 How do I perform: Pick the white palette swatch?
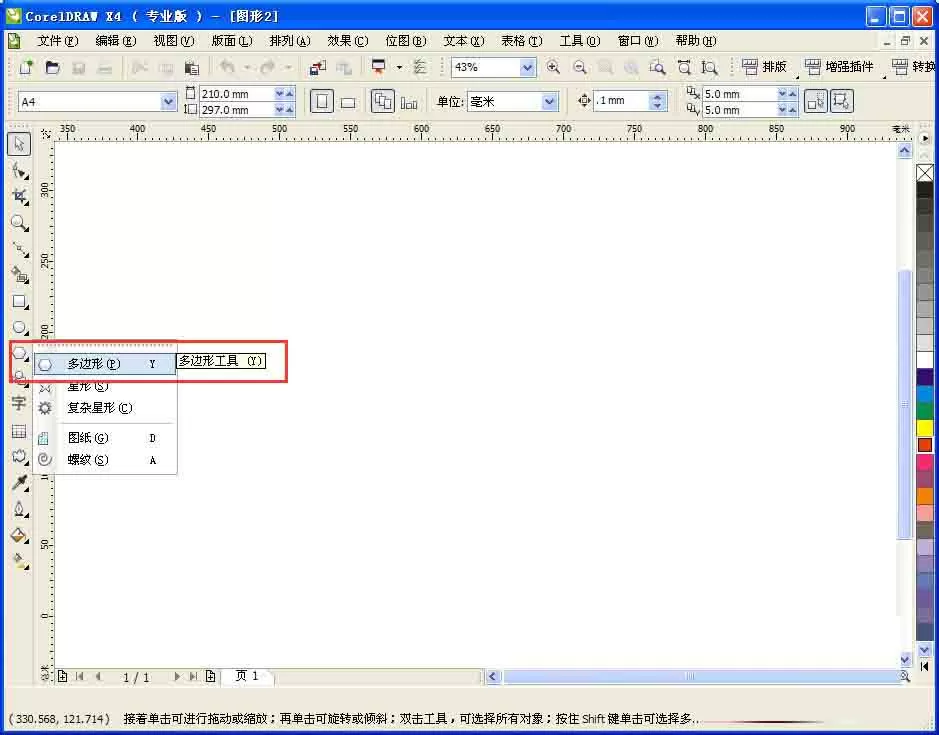(925, 359)
